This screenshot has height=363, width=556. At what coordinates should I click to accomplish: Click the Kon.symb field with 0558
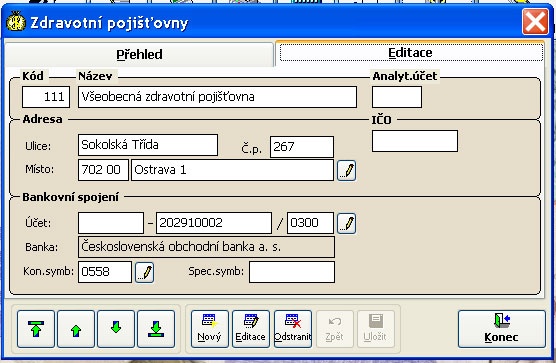click(x=105, y=272)
